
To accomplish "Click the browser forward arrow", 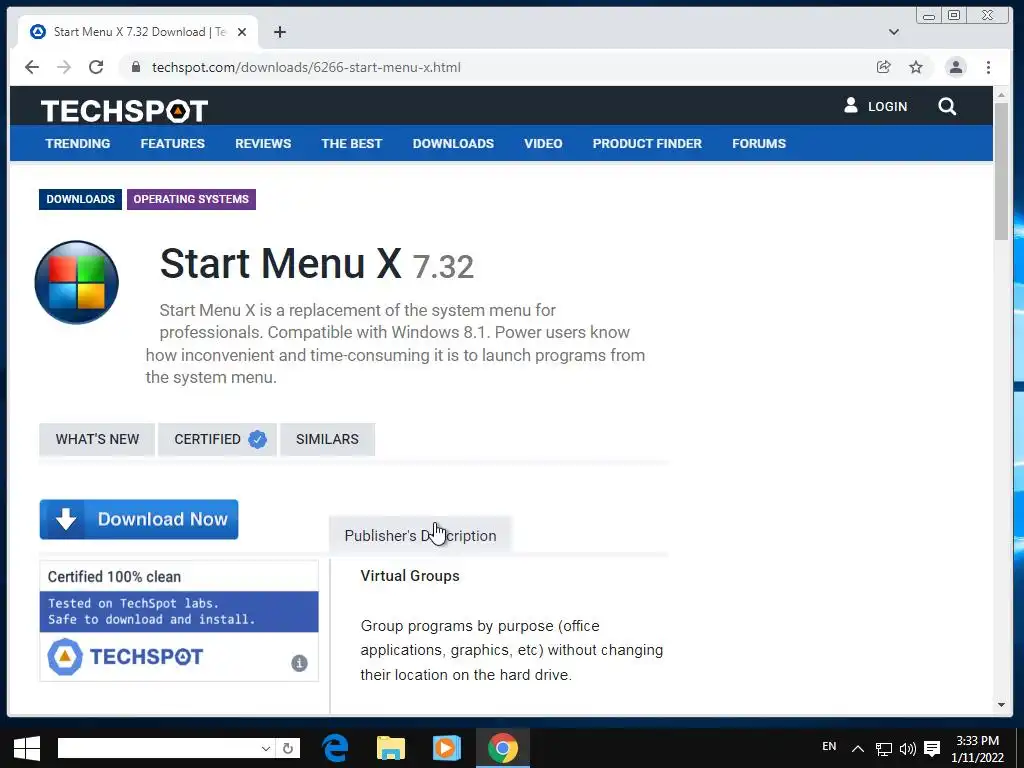I will pos(64,67).
